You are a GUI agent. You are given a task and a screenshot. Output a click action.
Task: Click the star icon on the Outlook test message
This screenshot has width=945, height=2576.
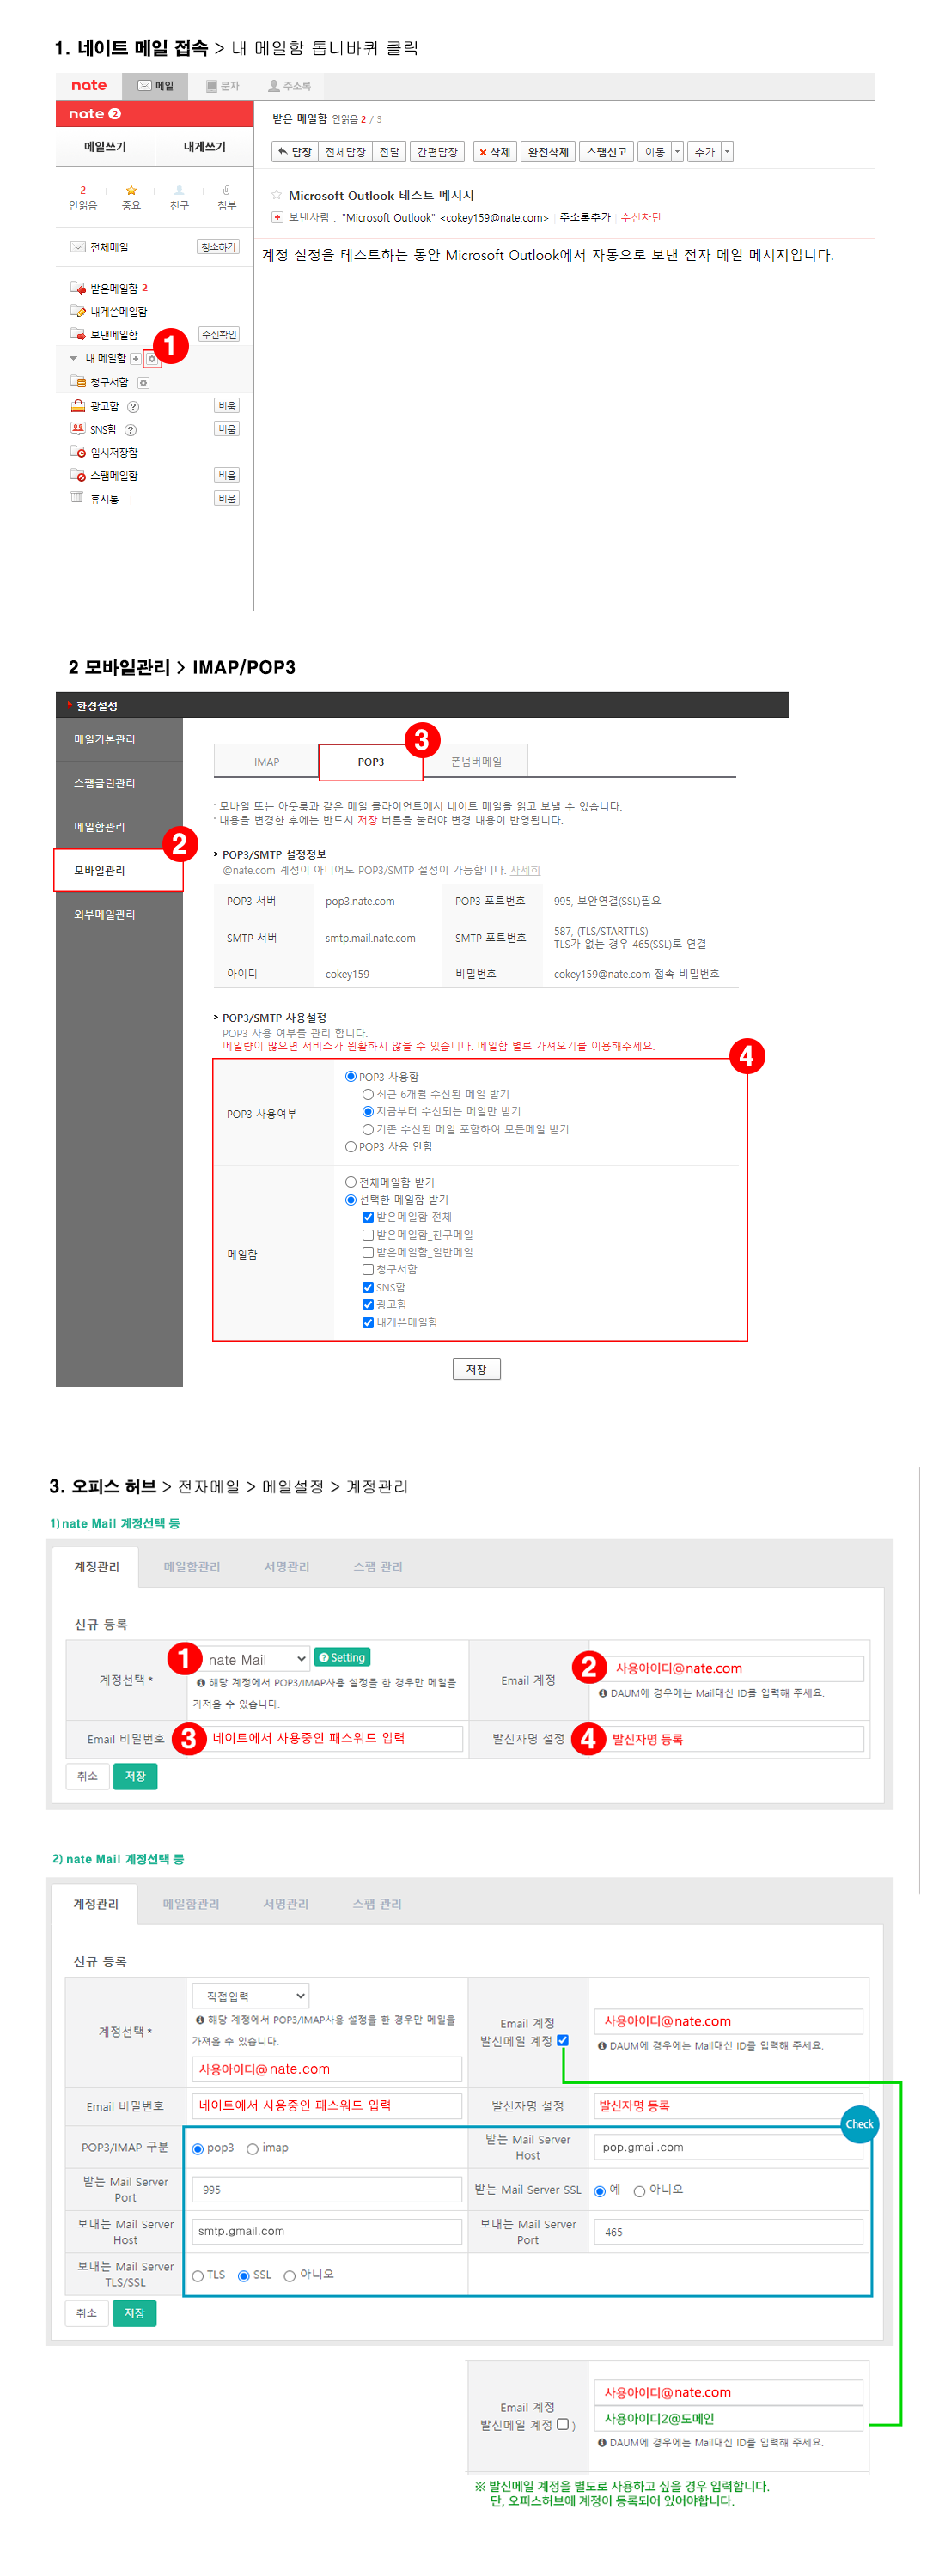pyautogui.click(x=277, y=195)
